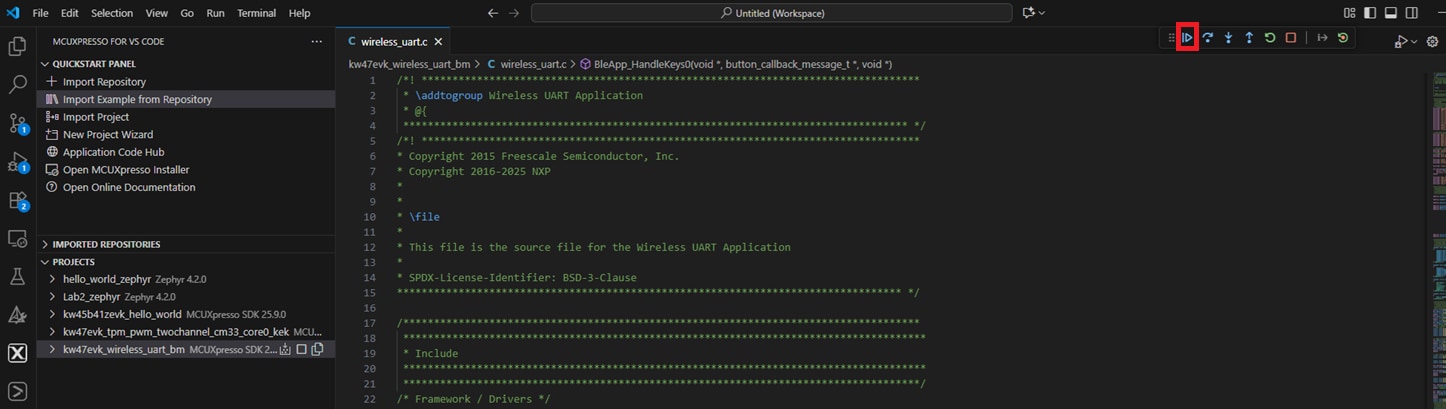Click Import Example from Repository
Screen dimensions: 1446x409
click(137, 99)
